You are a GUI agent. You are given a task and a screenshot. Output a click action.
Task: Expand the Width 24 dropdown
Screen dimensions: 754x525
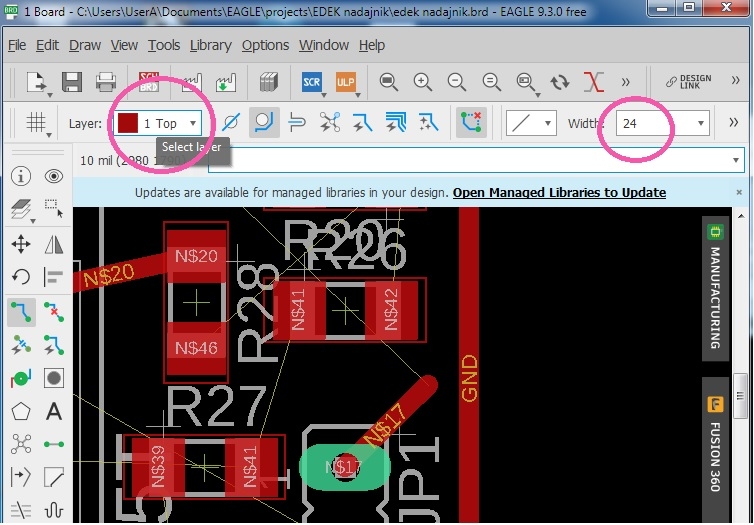[x=662, y=124]
